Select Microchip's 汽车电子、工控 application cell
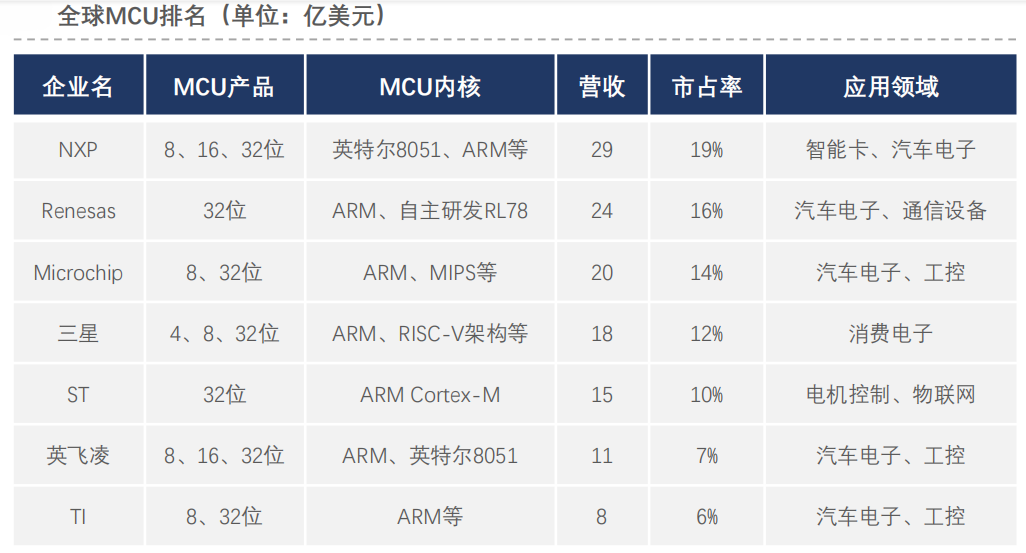The height and width of the screenshot is (553, 1026). (x=891, y=272)
